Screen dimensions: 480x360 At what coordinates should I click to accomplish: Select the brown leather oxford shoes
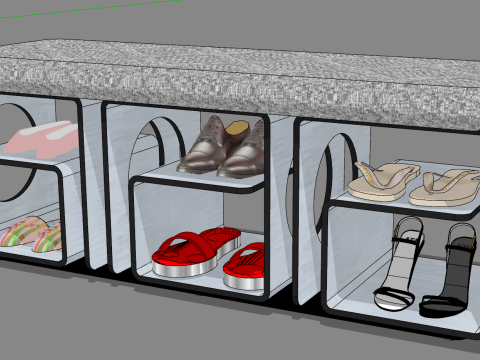[x=222, y=147]
